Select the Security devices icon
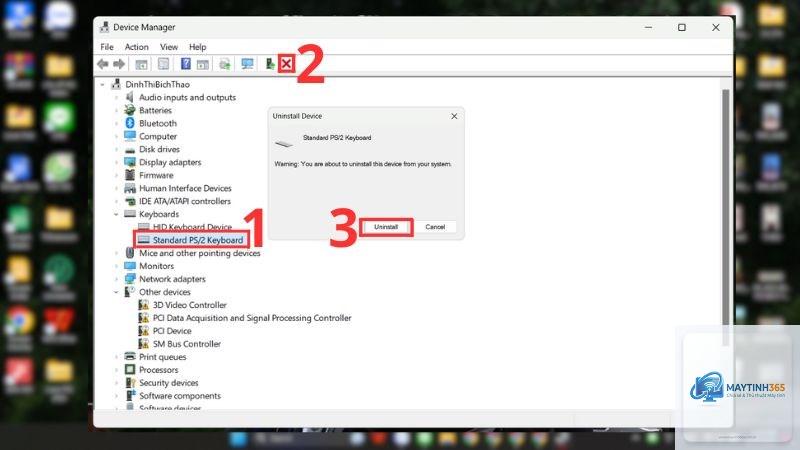800x450 pixels. click(x=130, y=383)
